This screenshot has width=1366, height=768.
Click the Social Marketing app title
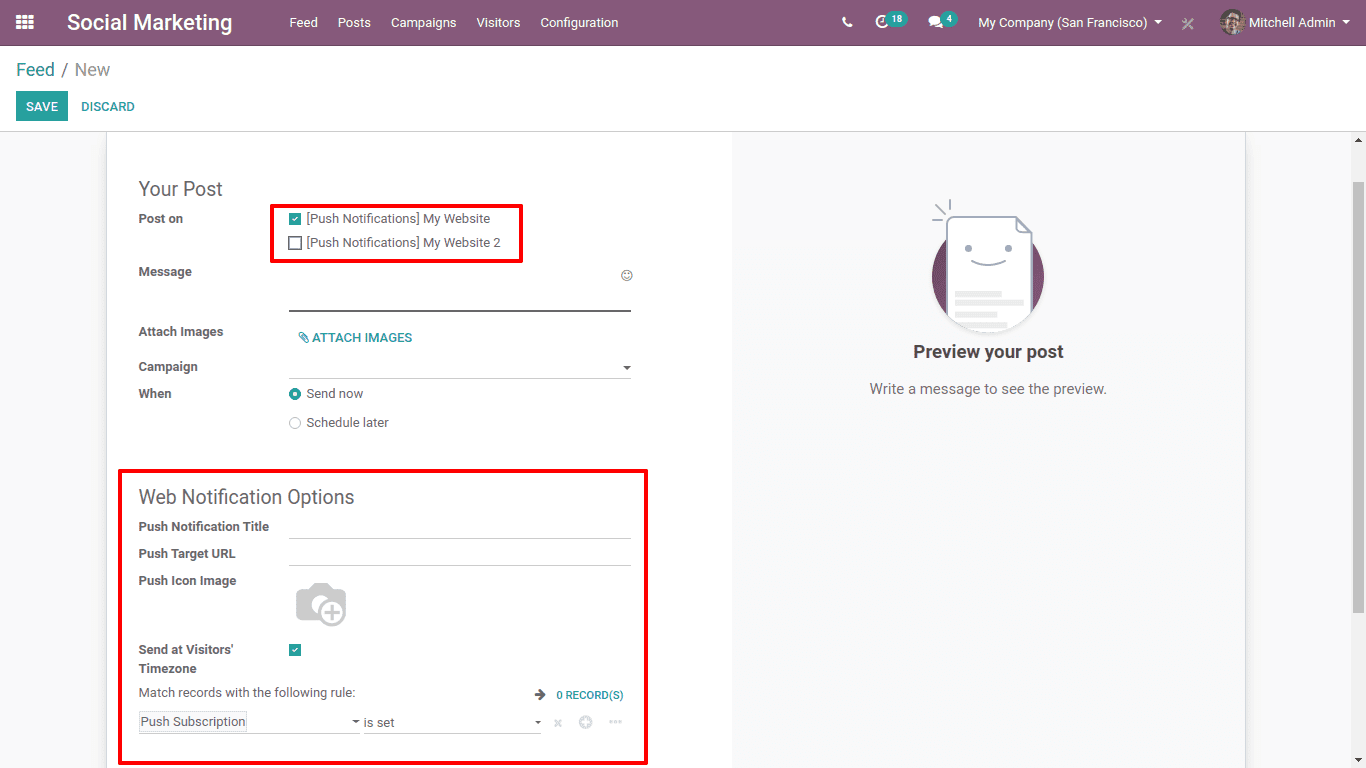(149, 22)
